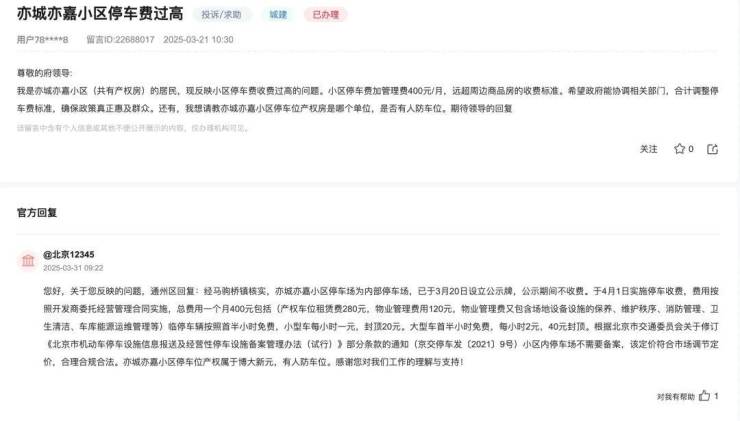Follow the post via 关注
The width and height of the screenshot is (740, 421).
pyautogui.click(x=648, y=149)
